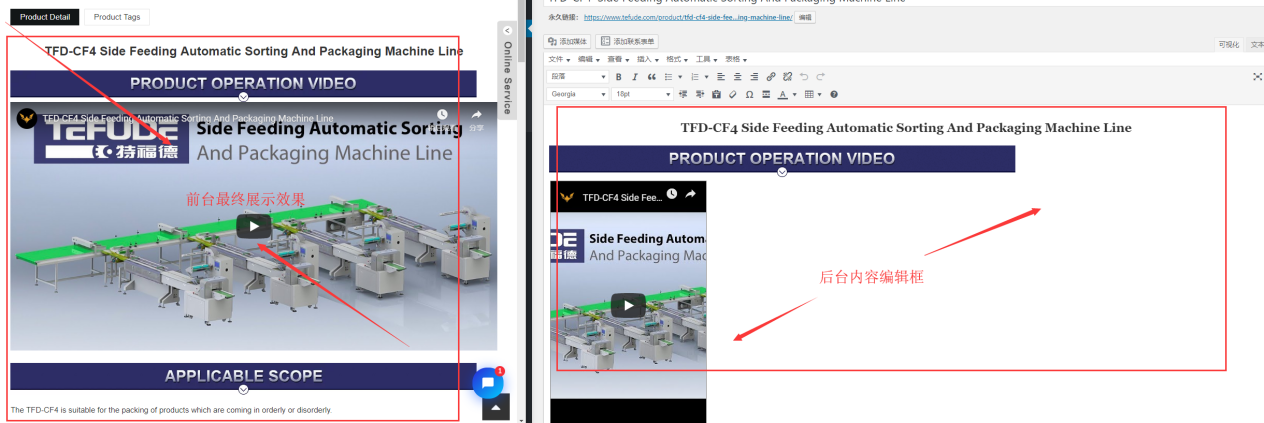Clear formatting with the eraser icon
This screenshot has width=1264, height=423.
tap(733, 94)
